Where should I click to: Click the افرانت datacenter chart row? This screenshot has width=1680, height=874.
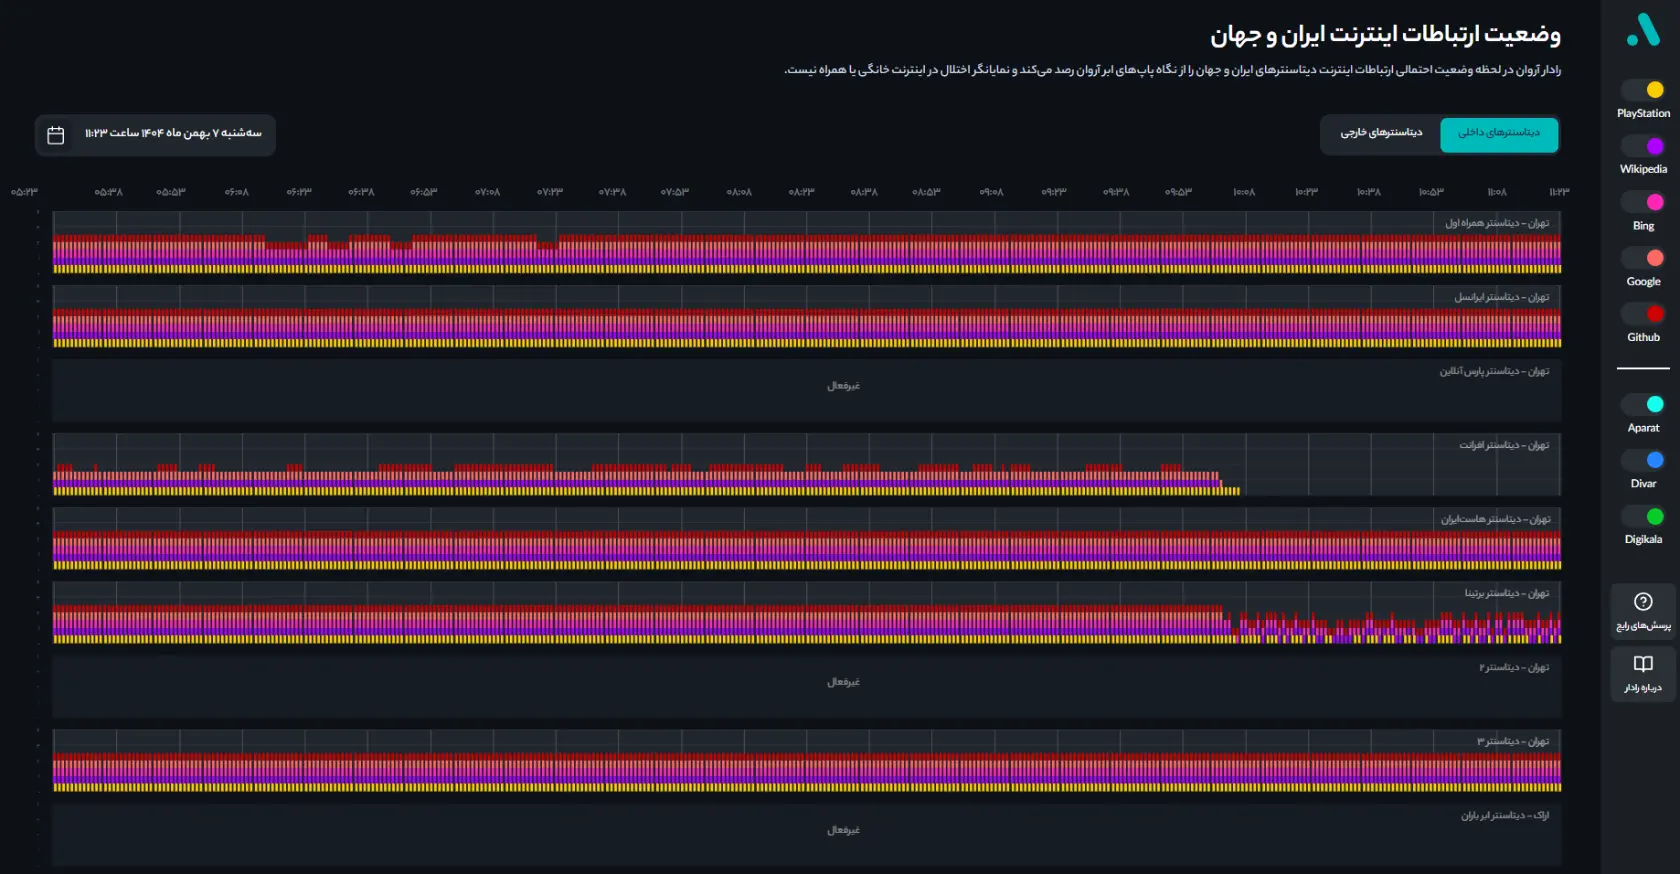(x=806, y=465)
